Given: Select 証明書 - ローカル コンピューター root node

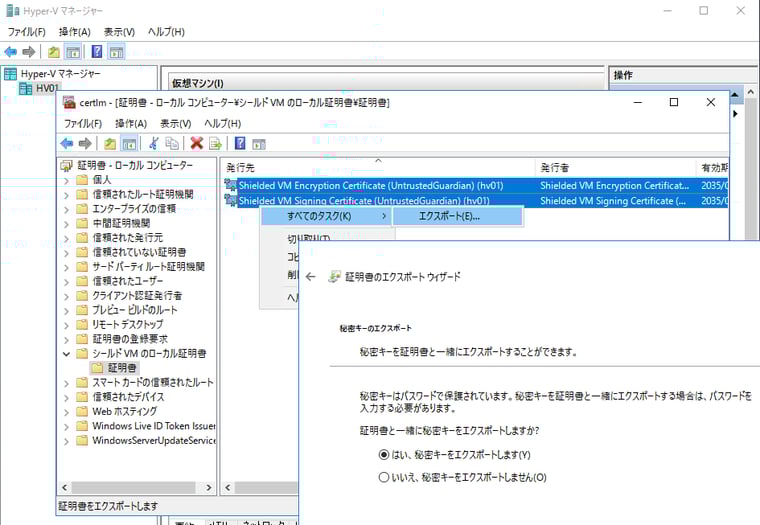Looking at the screenshot, I should pyautogui.click(x=127, y=166).
